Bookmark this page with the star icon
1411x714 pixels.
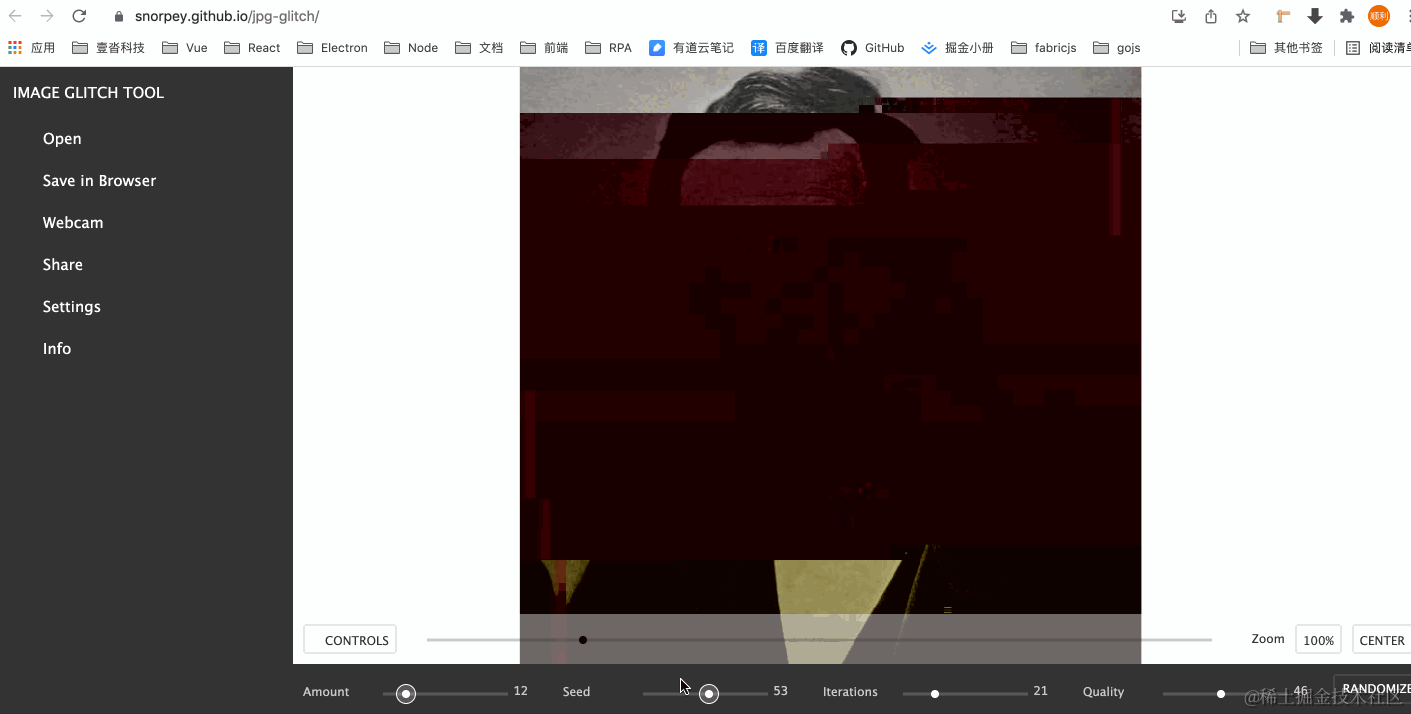pos(1242,16)
